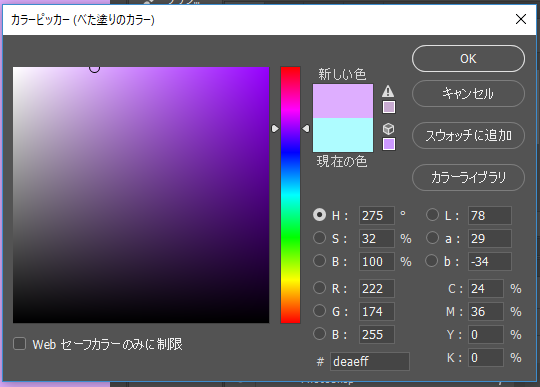540x387 pixels.
Task: Click the right hue slider arrow
Action: pos(306,128)
